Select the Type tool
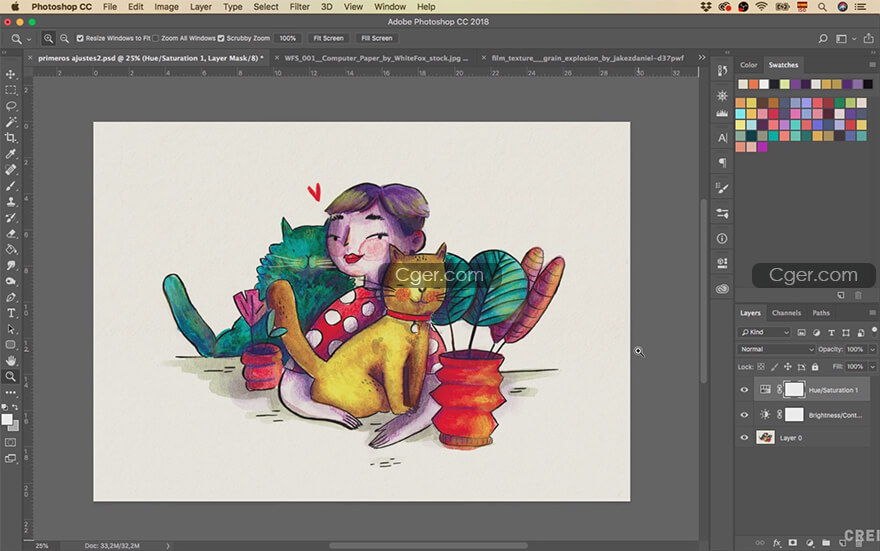Viewport: 880px width, 551px height. 11,313
